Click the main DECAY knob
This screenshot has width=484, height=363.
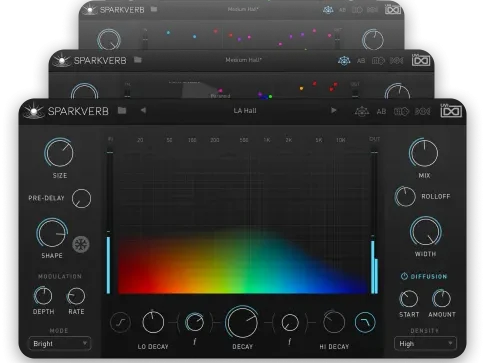242,322
